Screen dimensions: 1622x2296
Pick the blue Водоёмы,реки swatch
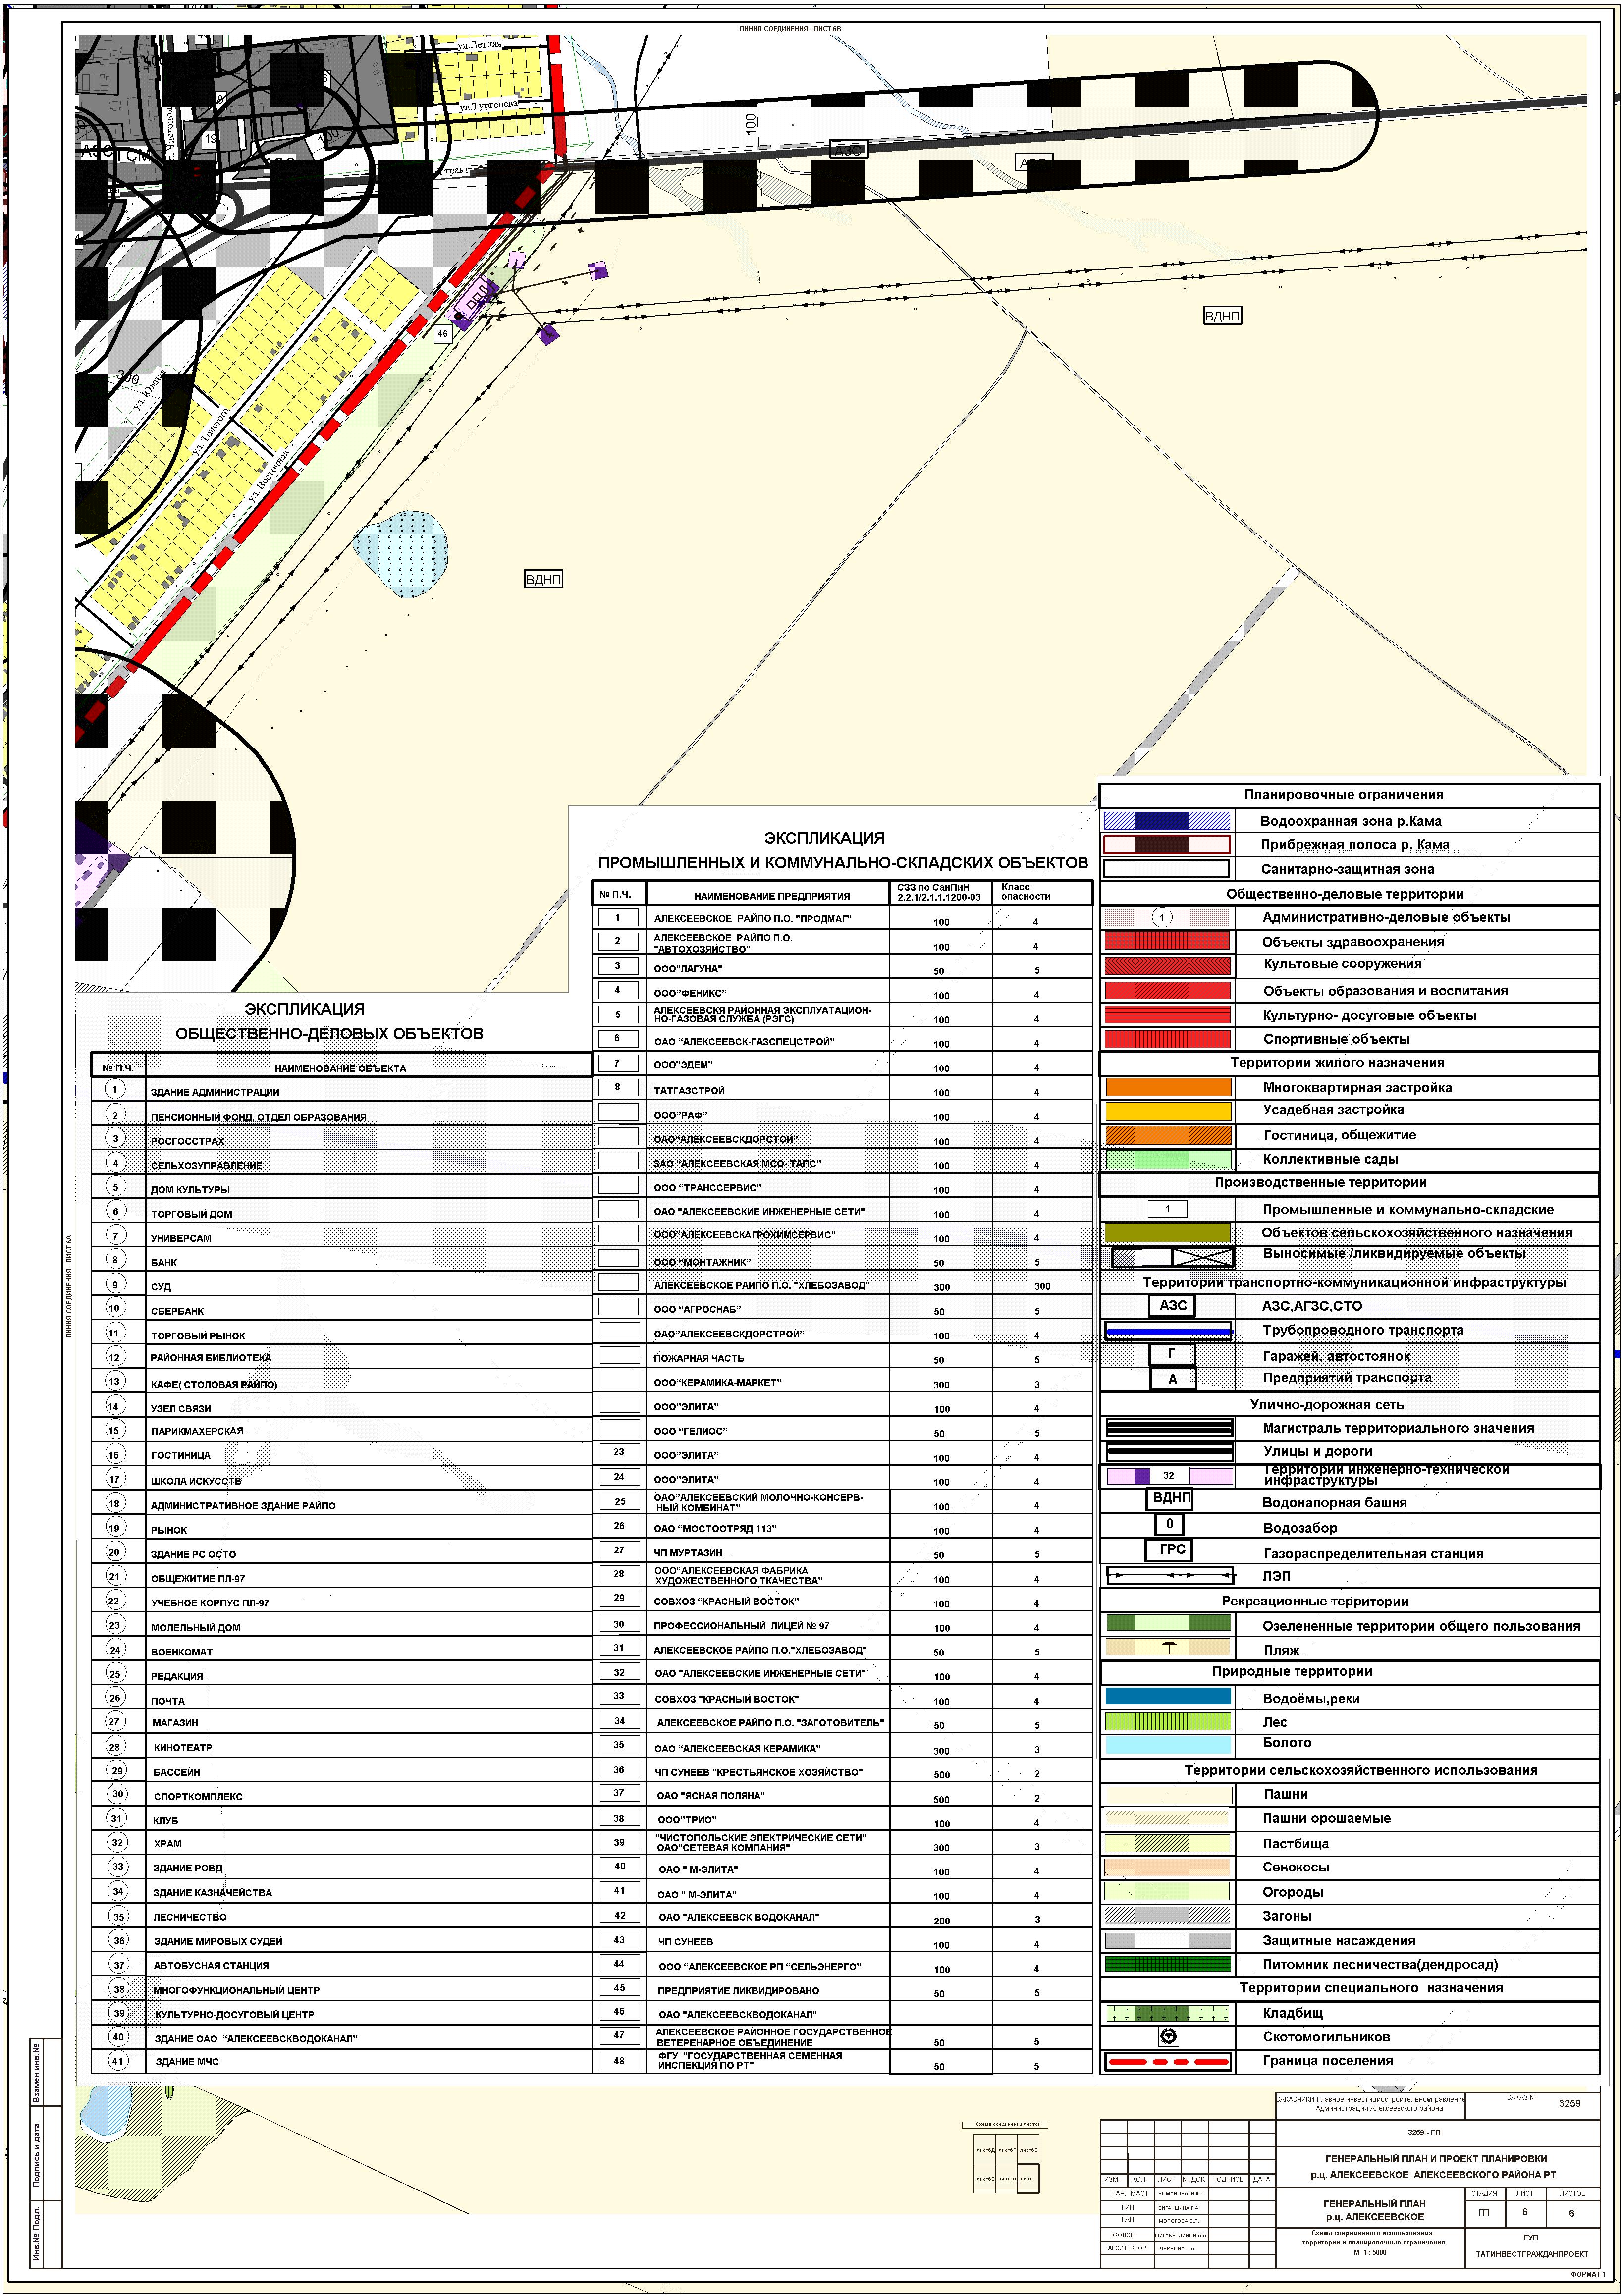pyautogui.click(x=1168, y=1697)
